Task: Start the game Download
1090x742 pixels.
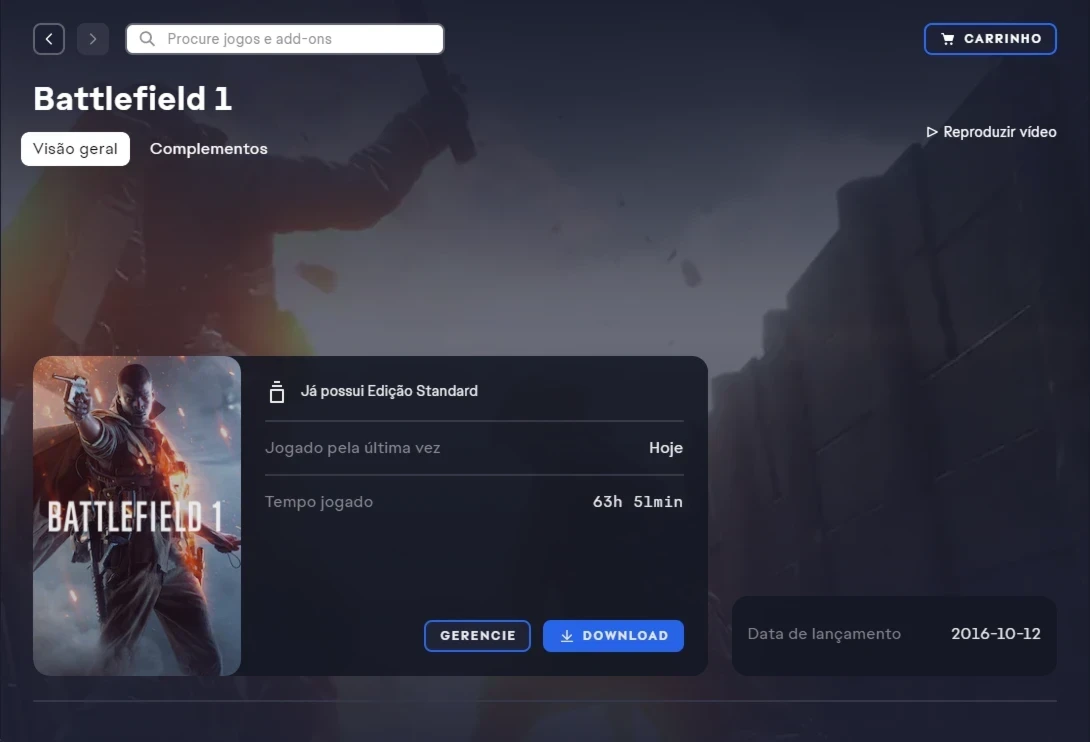Action: coord(613,636)
